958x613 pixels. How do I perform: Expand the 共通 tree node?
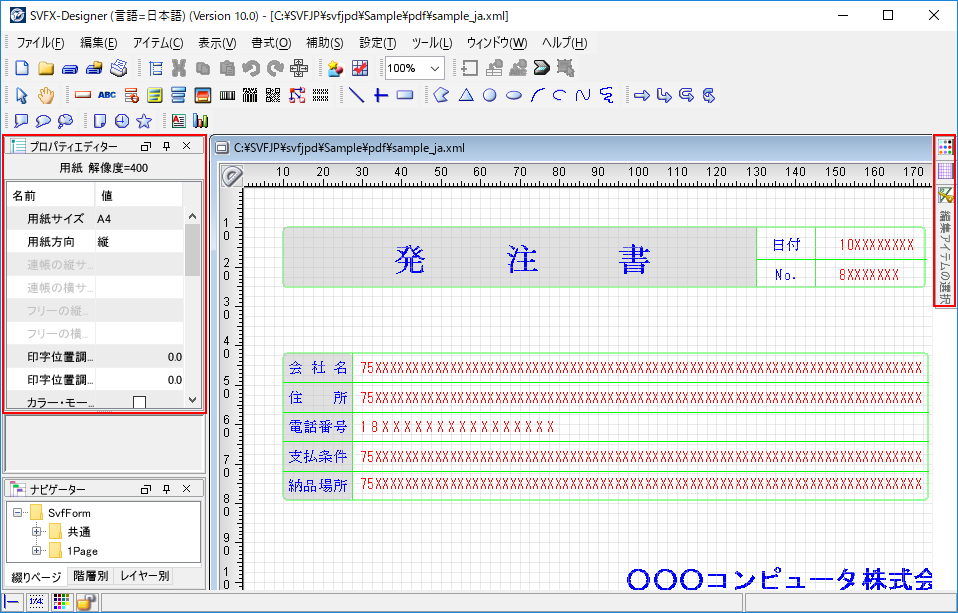pyautogui.click(x=37, y=531)
